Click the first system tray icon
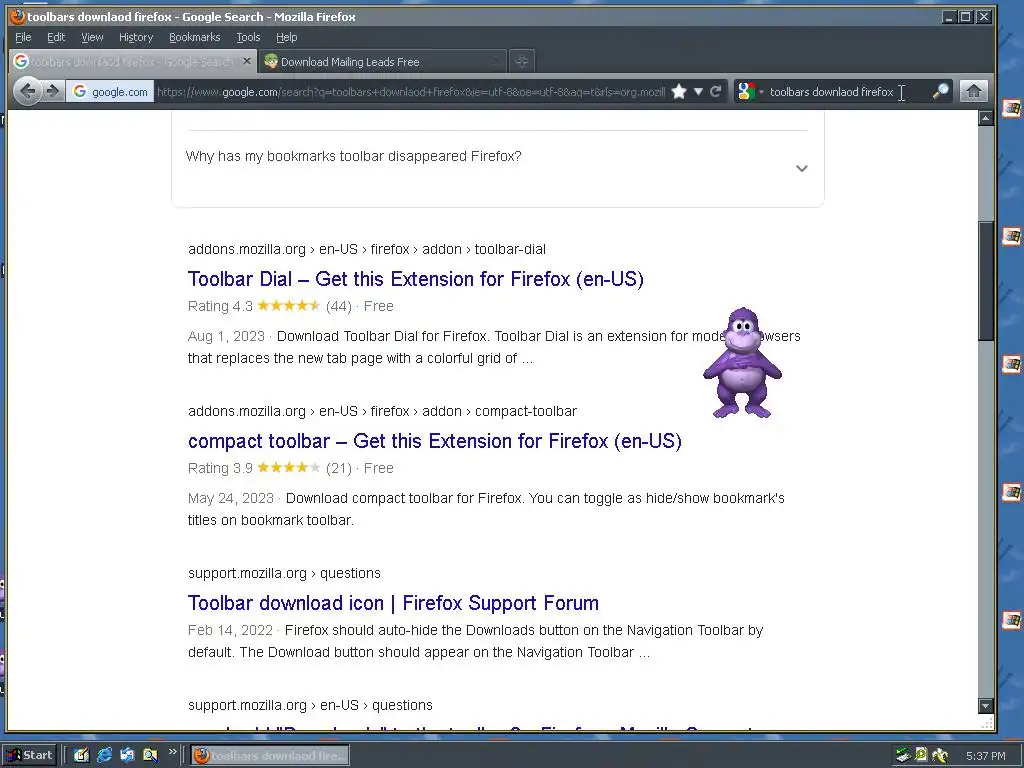 coord(903,756)
